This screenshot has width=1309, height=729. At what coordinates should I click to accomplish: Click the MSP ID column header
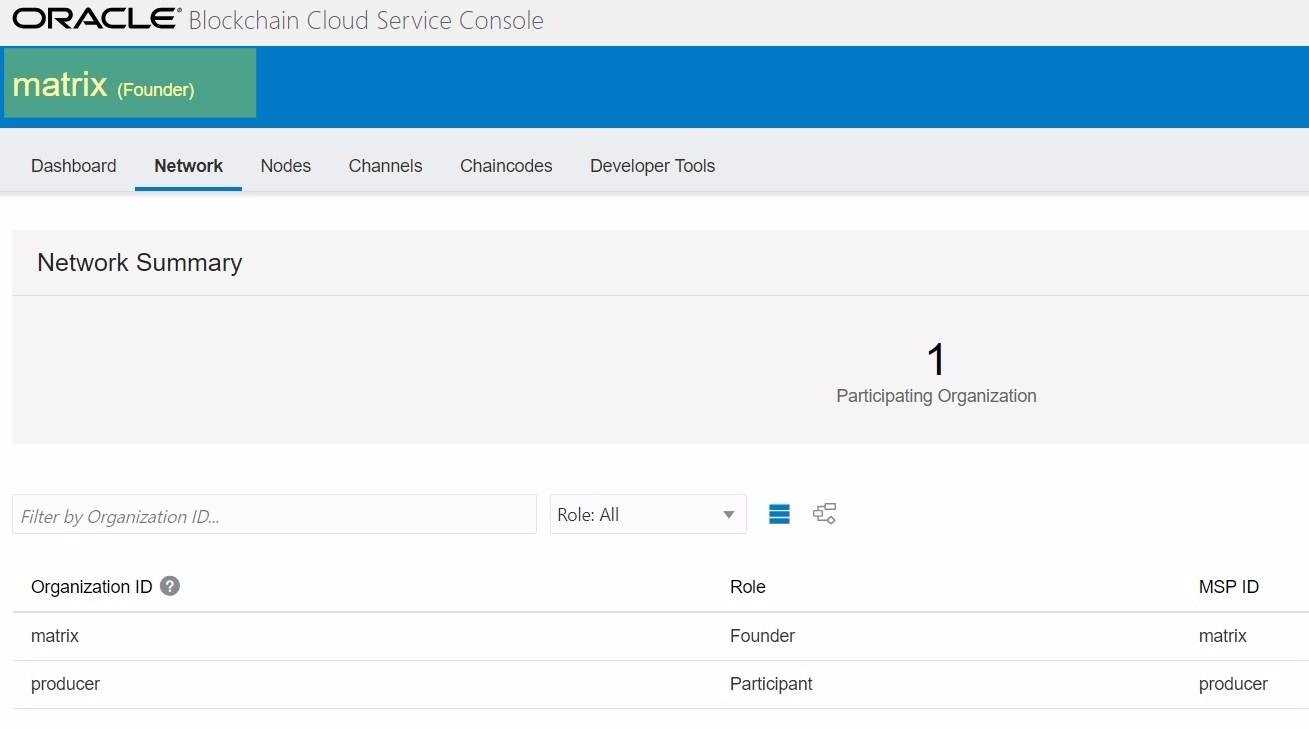[x=1229, y=587]
